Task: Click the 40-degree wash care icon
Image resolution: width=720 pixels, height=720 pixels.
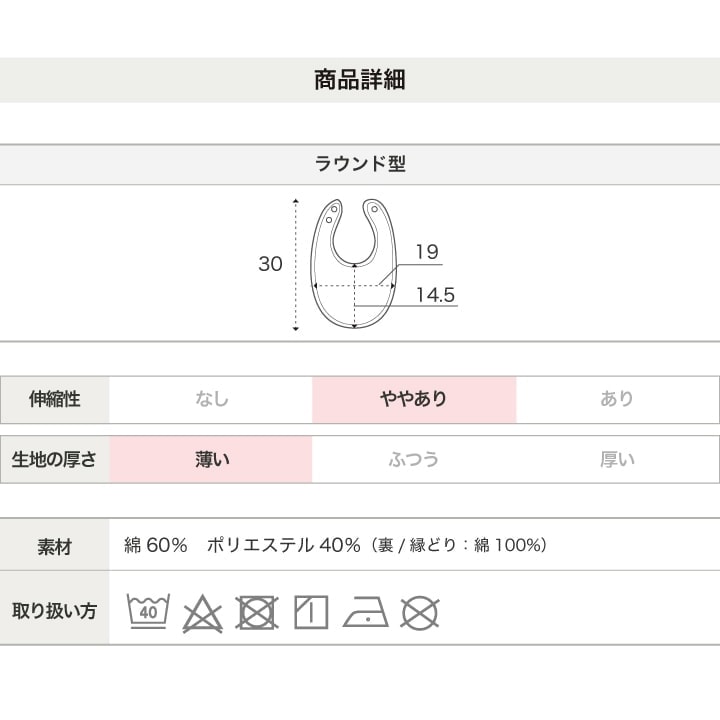Action: tap(148, 611)
